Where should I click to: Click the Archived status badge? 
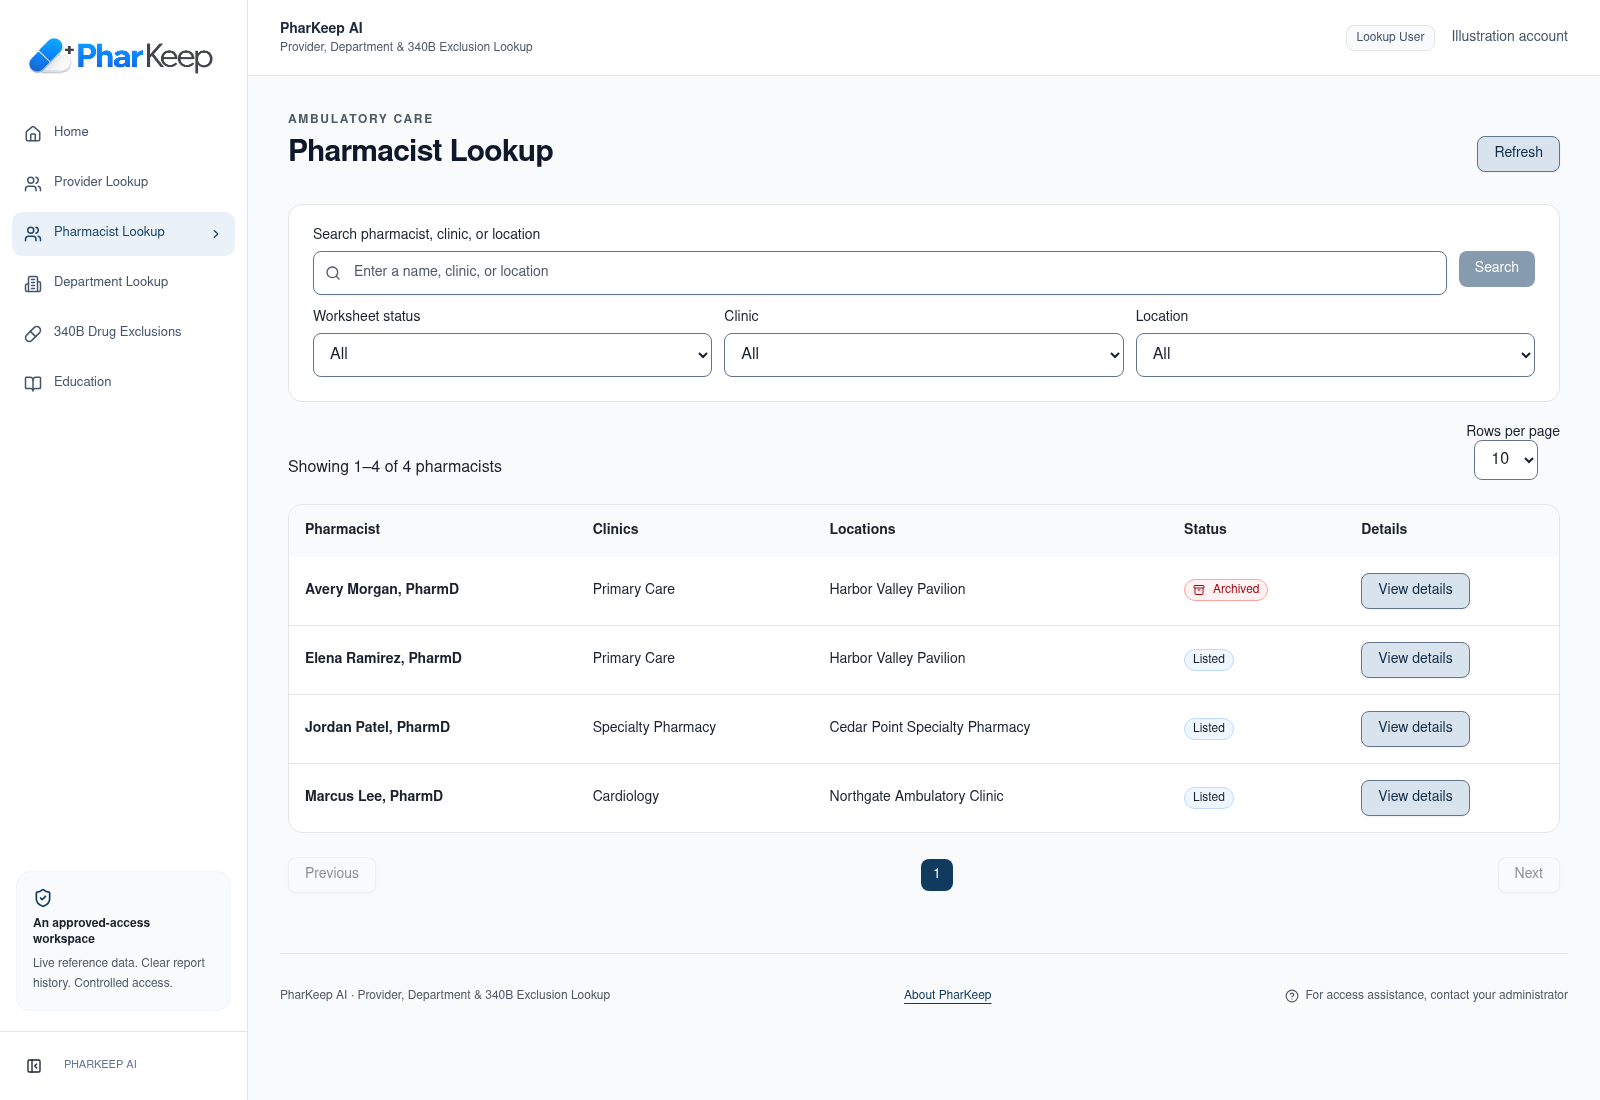pyautogui.click(x=1226, y=590)
